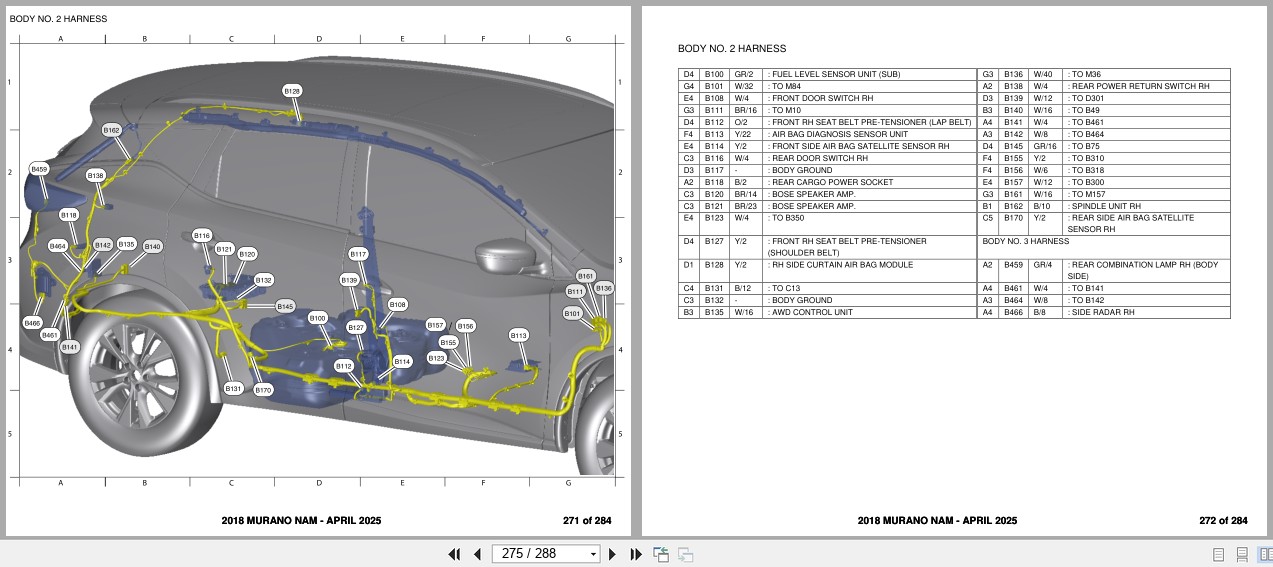Click connector label B111 on diagram
The width and height of the screenshot is (1273, 567).
pos(575,291)
